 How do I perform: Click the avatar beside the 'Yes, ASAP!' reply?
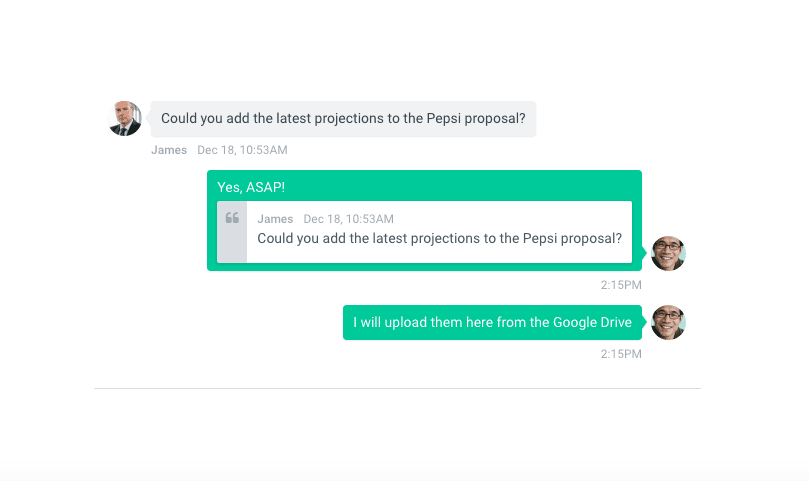pos(668,253)
